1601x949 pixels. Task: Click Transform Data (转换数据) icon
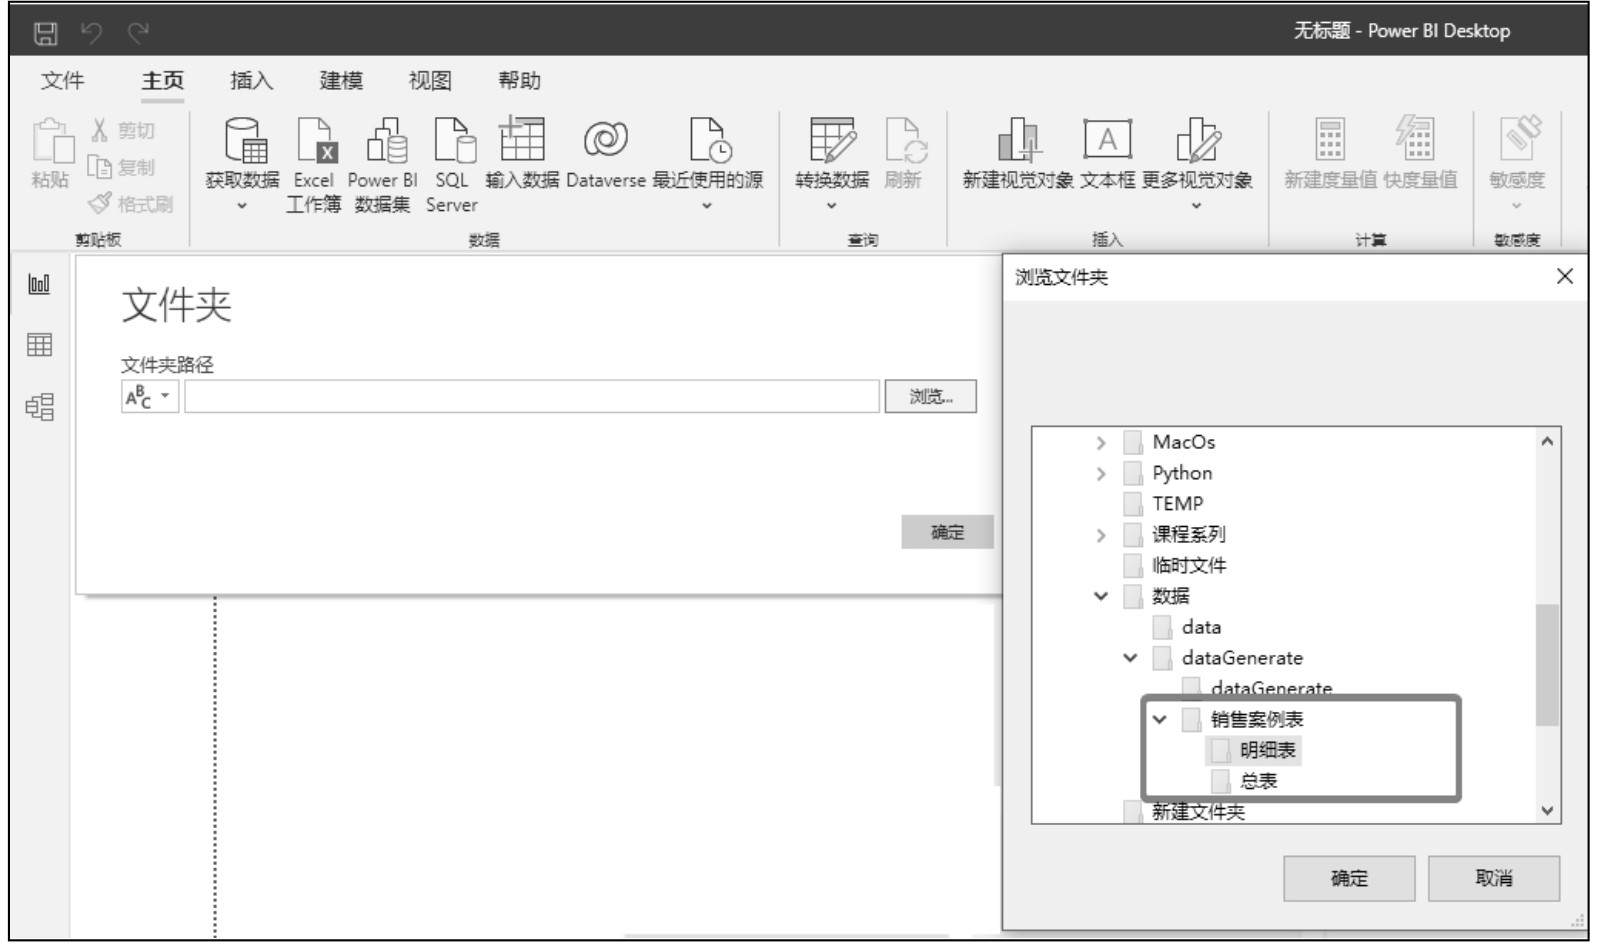[x=832, y=140]
